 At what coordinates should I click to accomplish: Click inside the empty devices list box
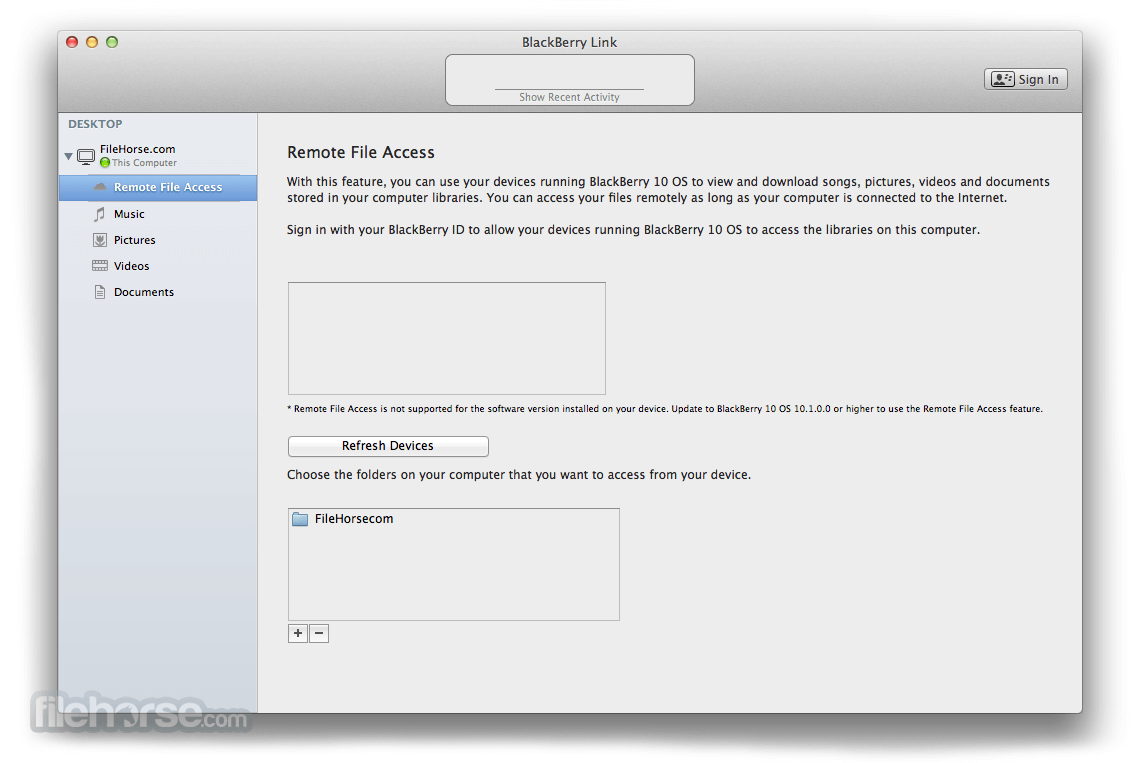click(447, 338)
